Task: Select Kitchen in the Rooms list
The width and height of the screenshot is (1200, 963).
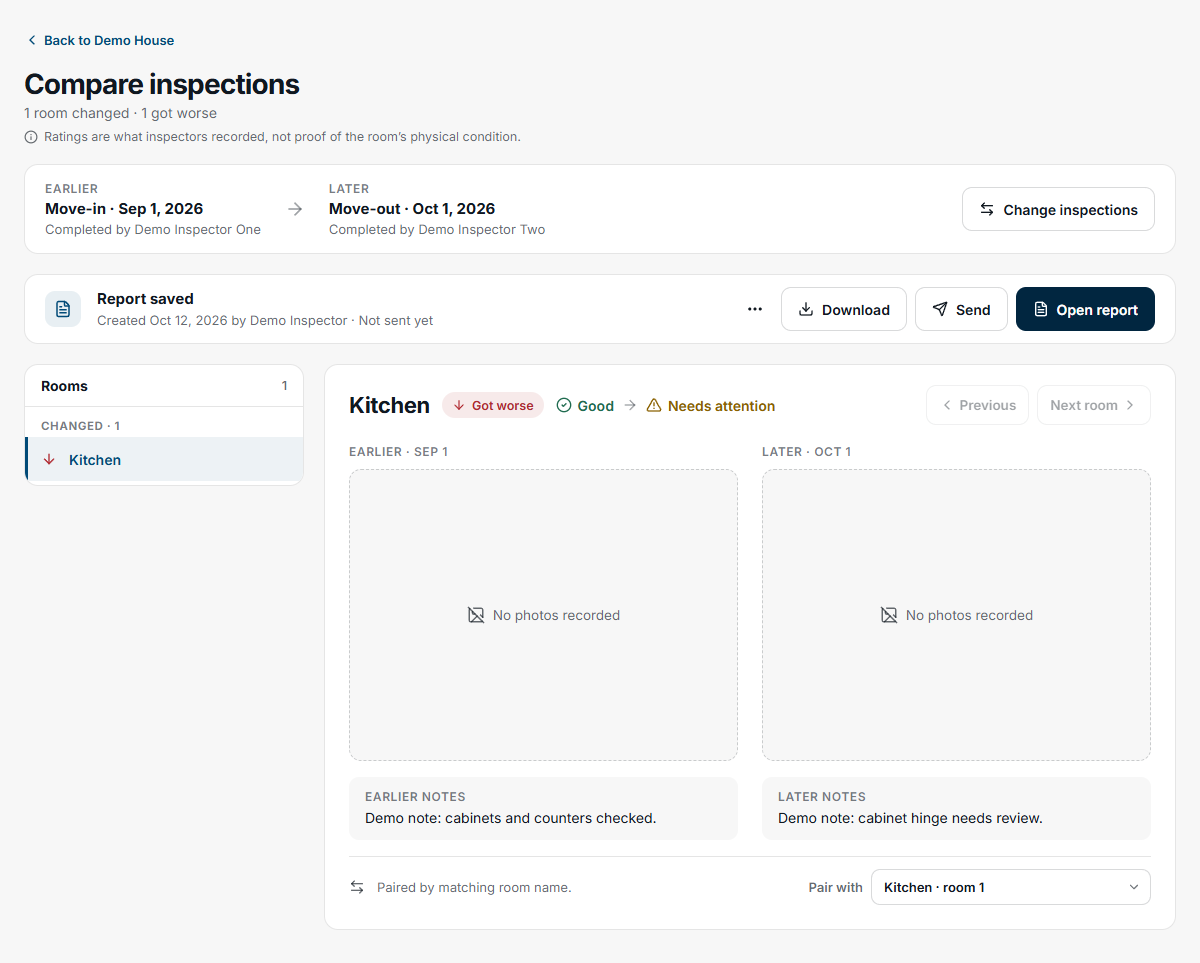Action: coord(164,459)
